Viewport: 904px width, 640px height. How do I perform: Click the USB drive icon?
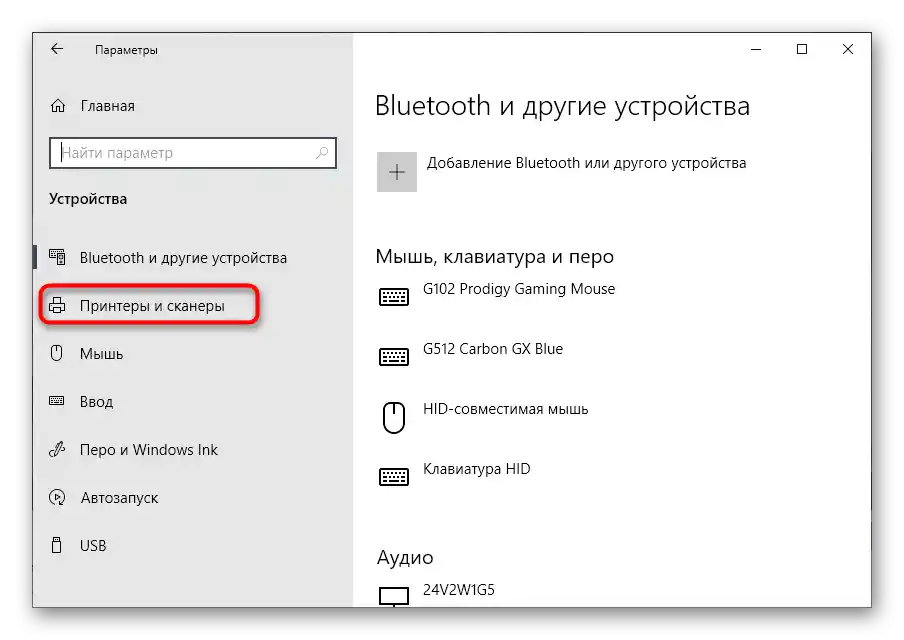56,545
